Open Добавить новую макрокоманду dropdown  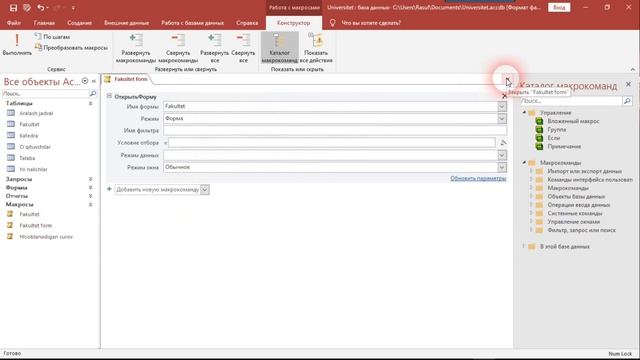205,190
